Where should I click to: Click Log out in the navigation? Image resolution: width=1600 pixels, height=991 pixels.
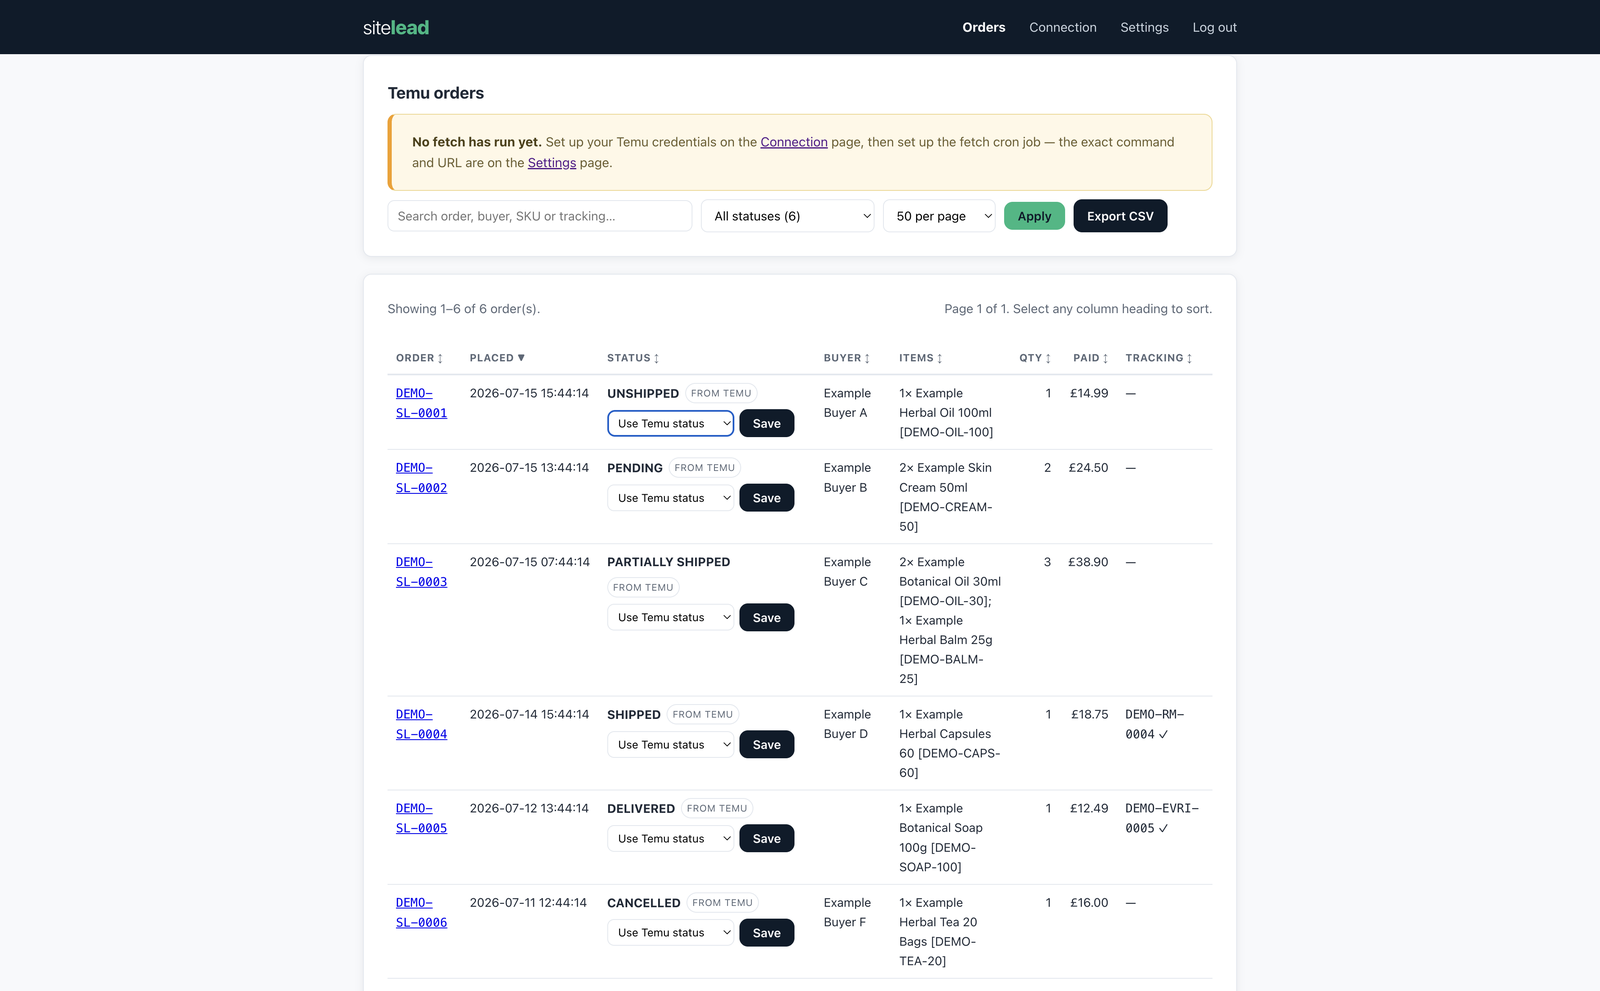point(1214,27)
